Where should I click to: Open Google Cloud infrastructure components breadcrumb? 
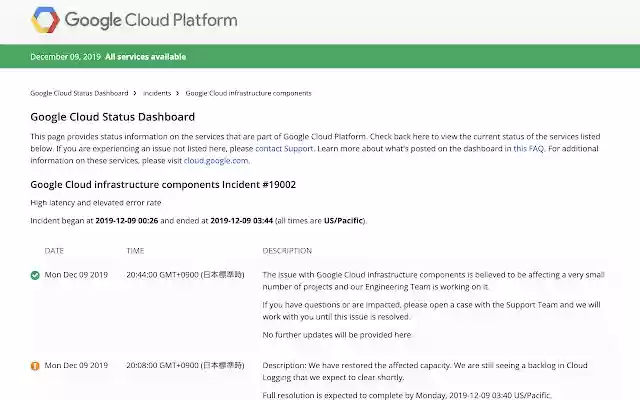248,93
